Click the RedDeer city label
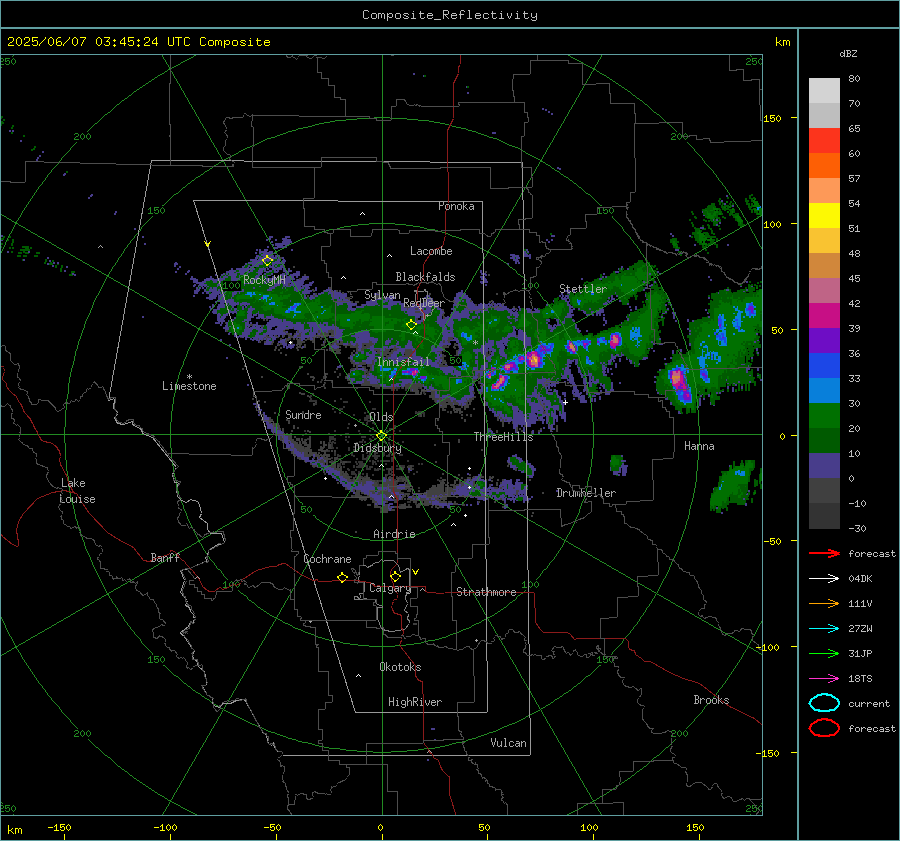 coord(424,303)
